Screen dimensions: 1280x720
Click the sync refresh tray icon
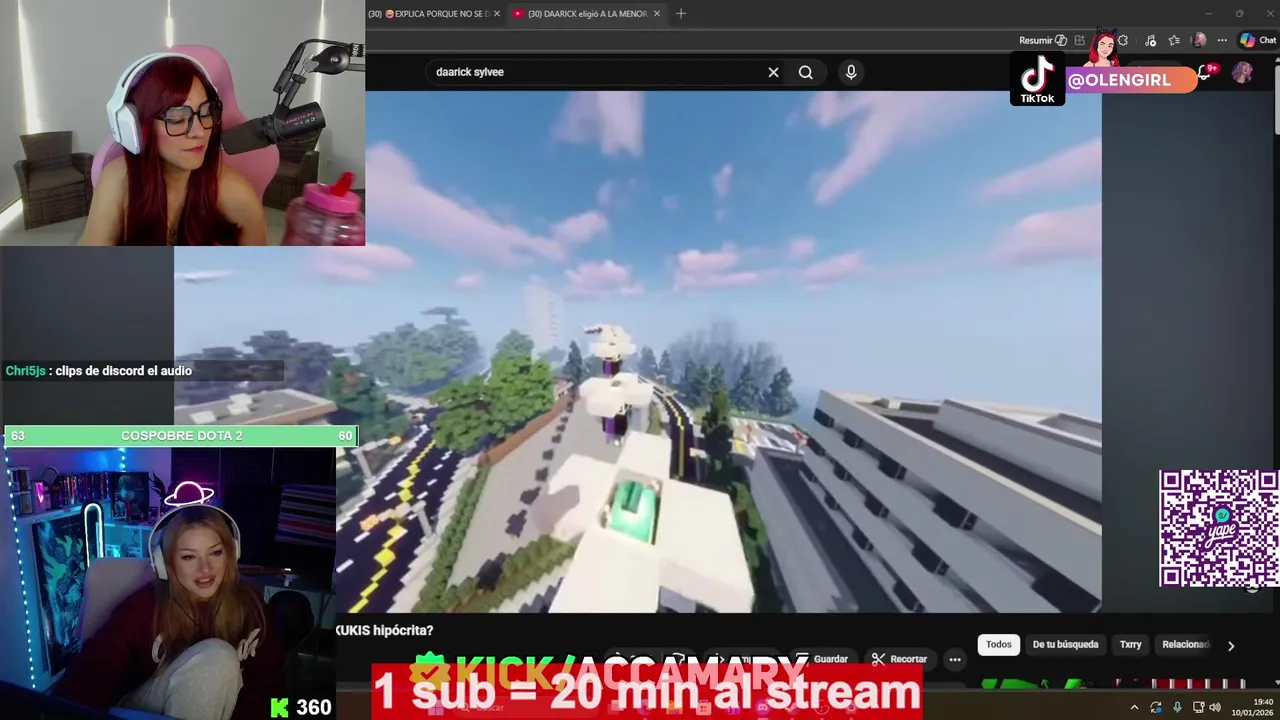coord(1156,707)
